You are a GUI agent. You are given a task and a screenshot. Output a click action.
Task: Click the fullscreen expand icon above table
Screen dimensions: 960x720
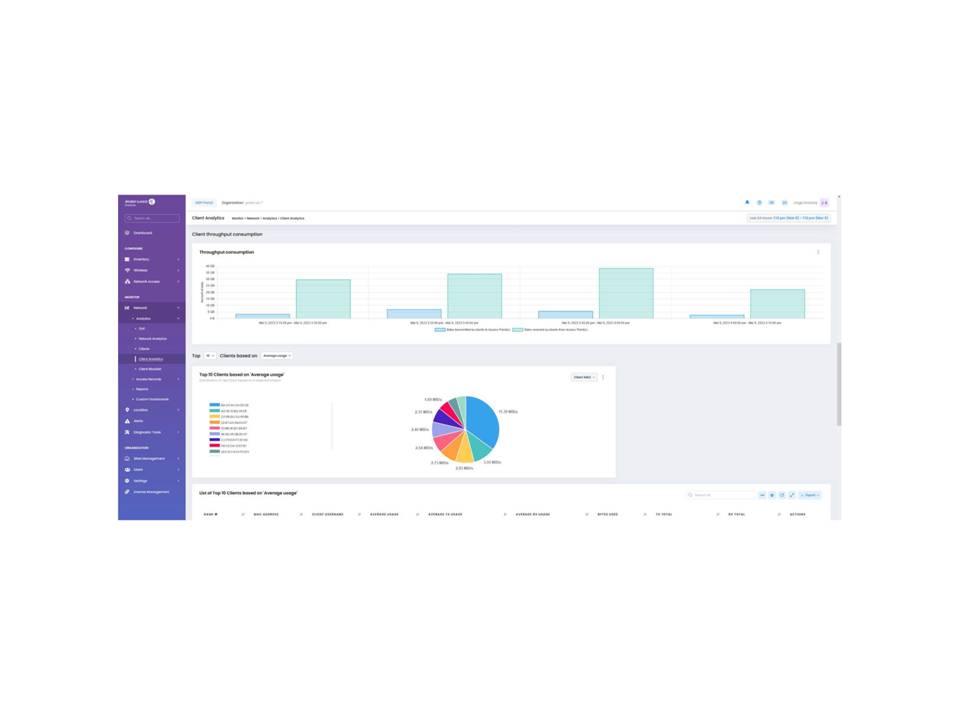click(792, 495)
